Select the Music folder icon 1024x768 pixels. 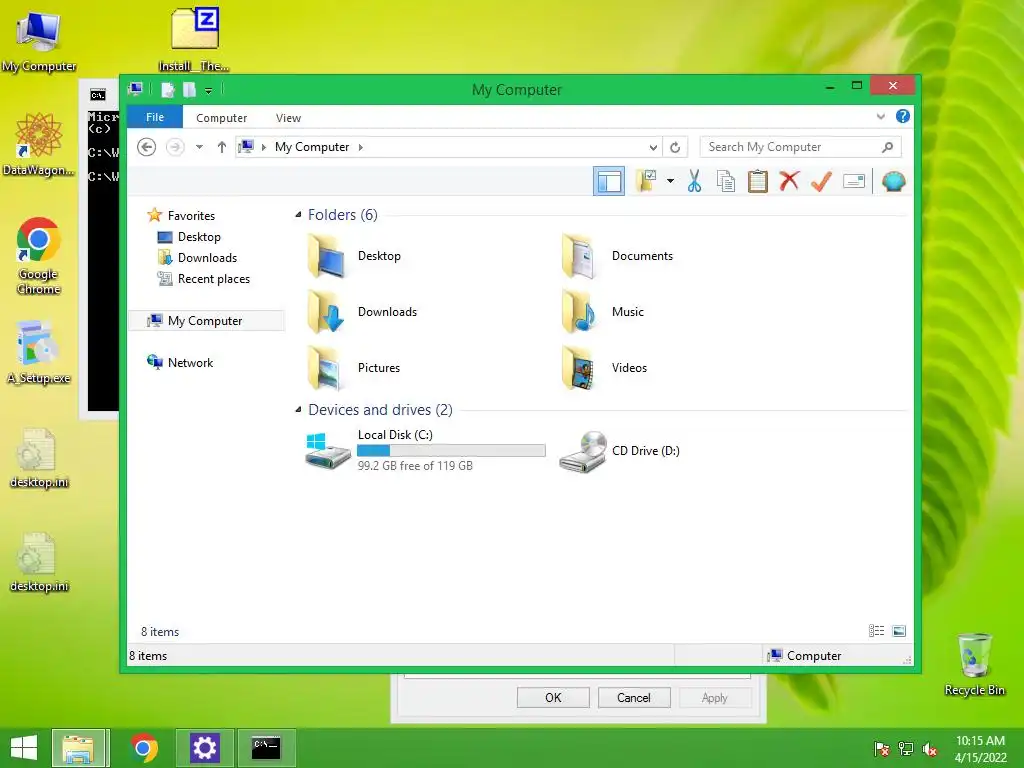tap(579, 312)
